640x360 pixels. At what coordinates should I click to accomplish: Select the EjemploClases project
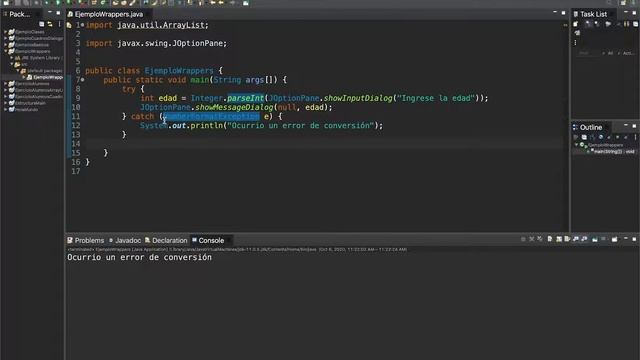(29, 32)
